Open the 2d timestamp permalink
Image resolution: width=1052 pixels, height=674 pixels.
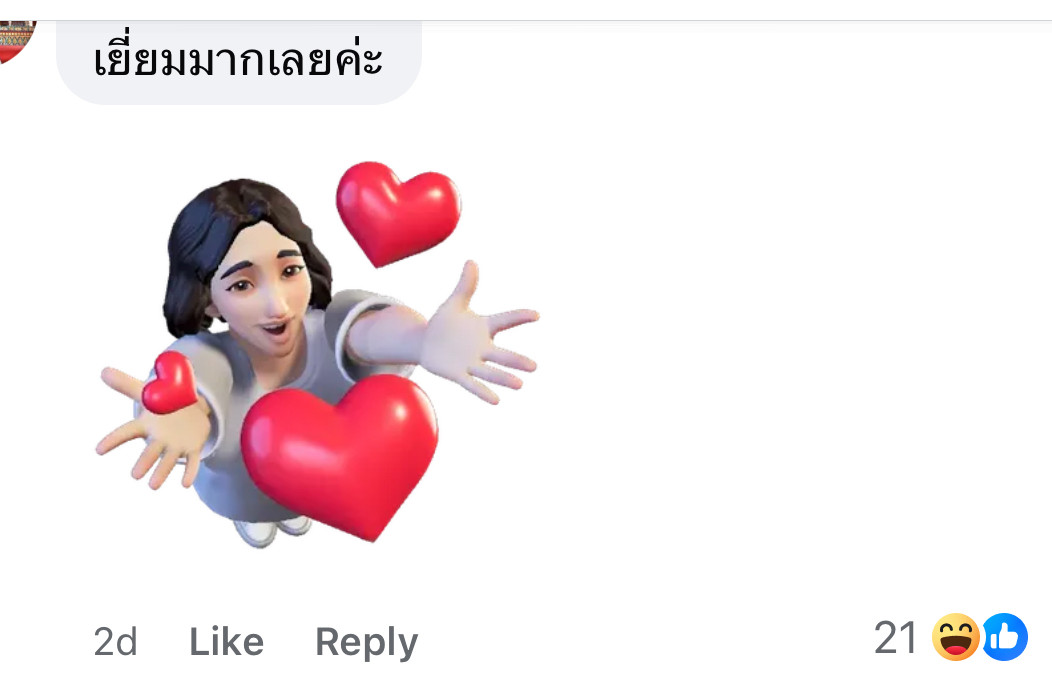click(x=115, y=642)
